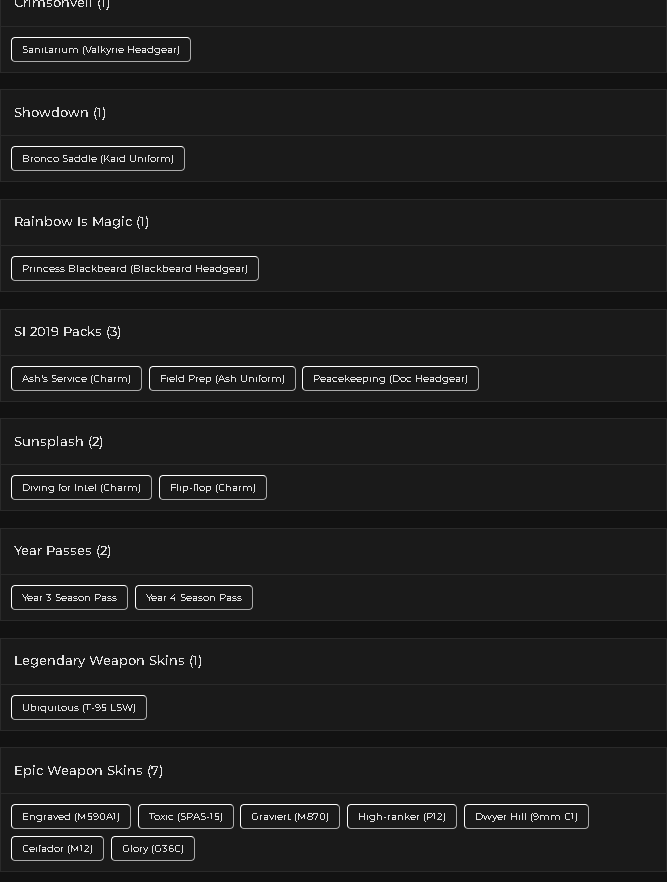Click the Flip-flop (Charm) tag
This screenshot has width=667, height=882.
coord(213,488)
